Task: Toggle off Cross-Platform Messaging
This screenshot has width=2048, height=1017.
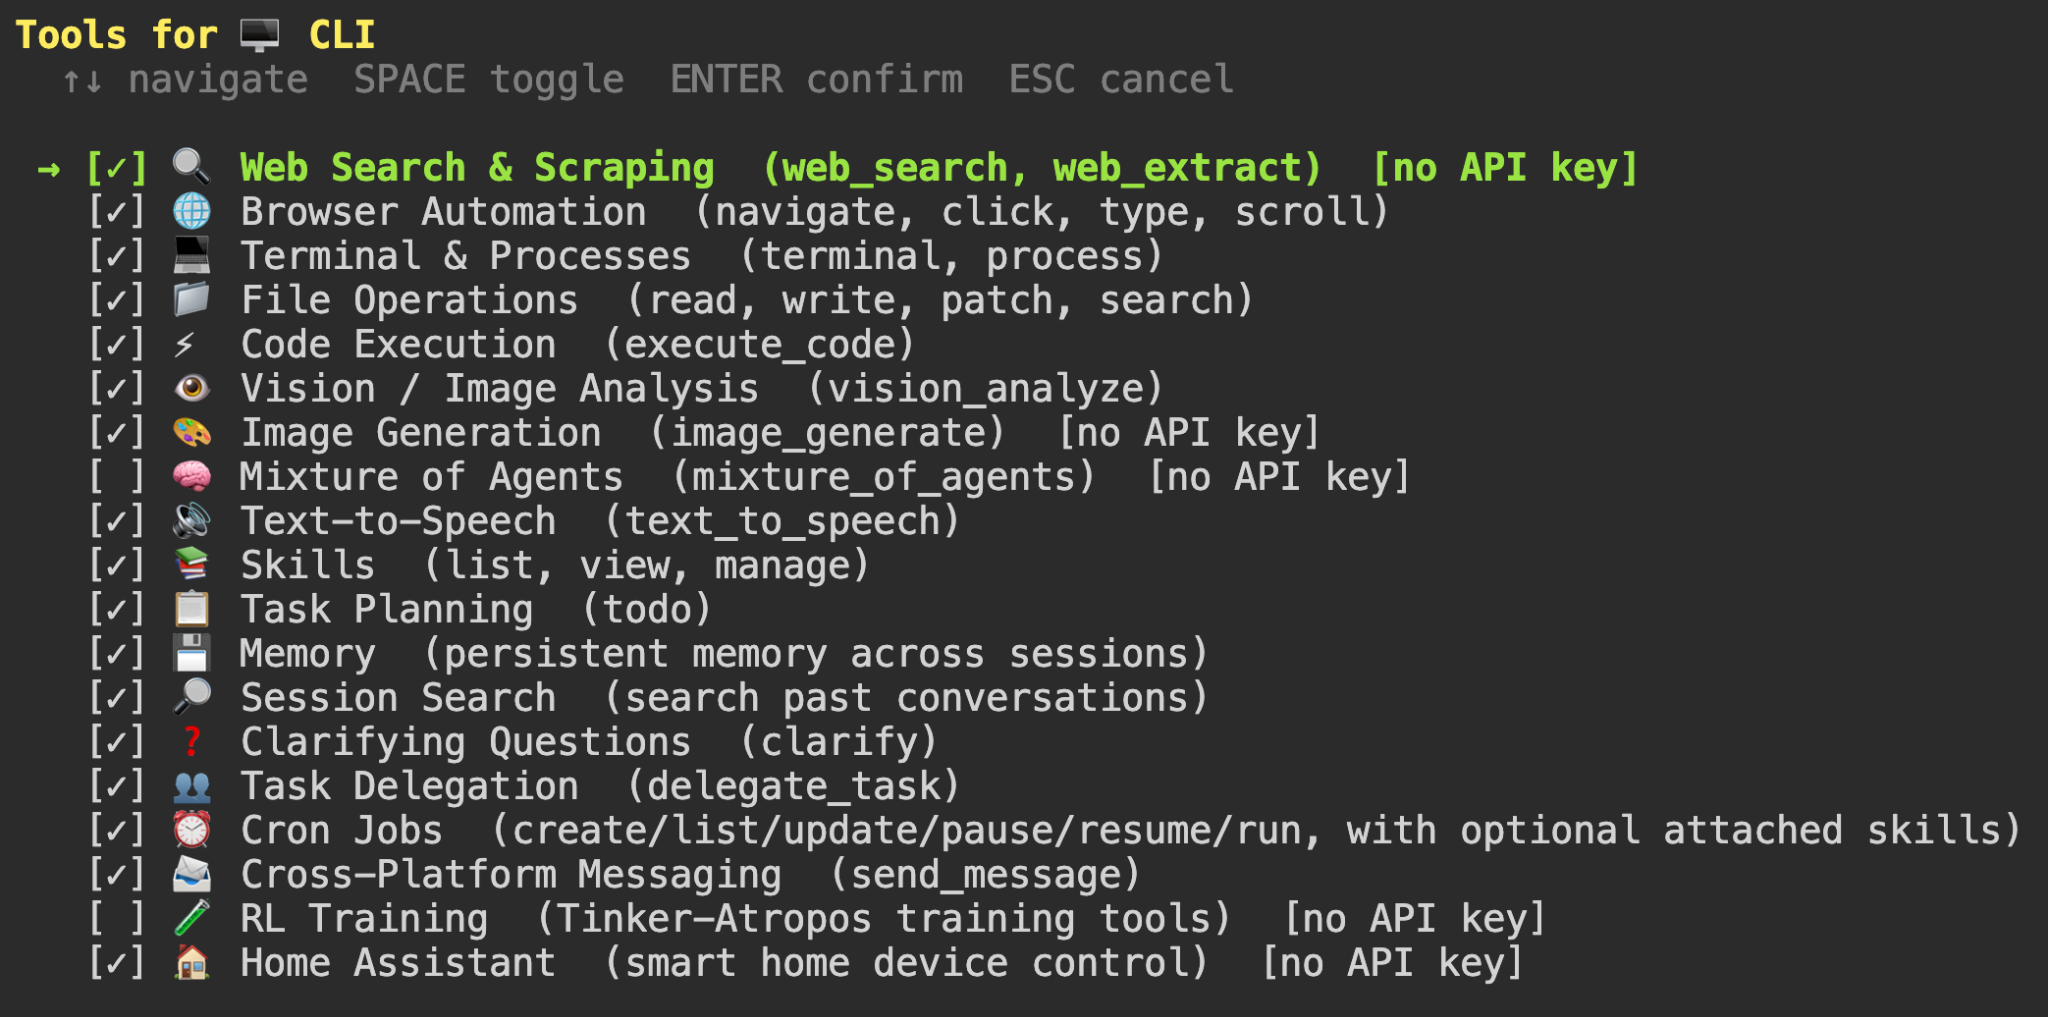Action: tap(117, 873)
